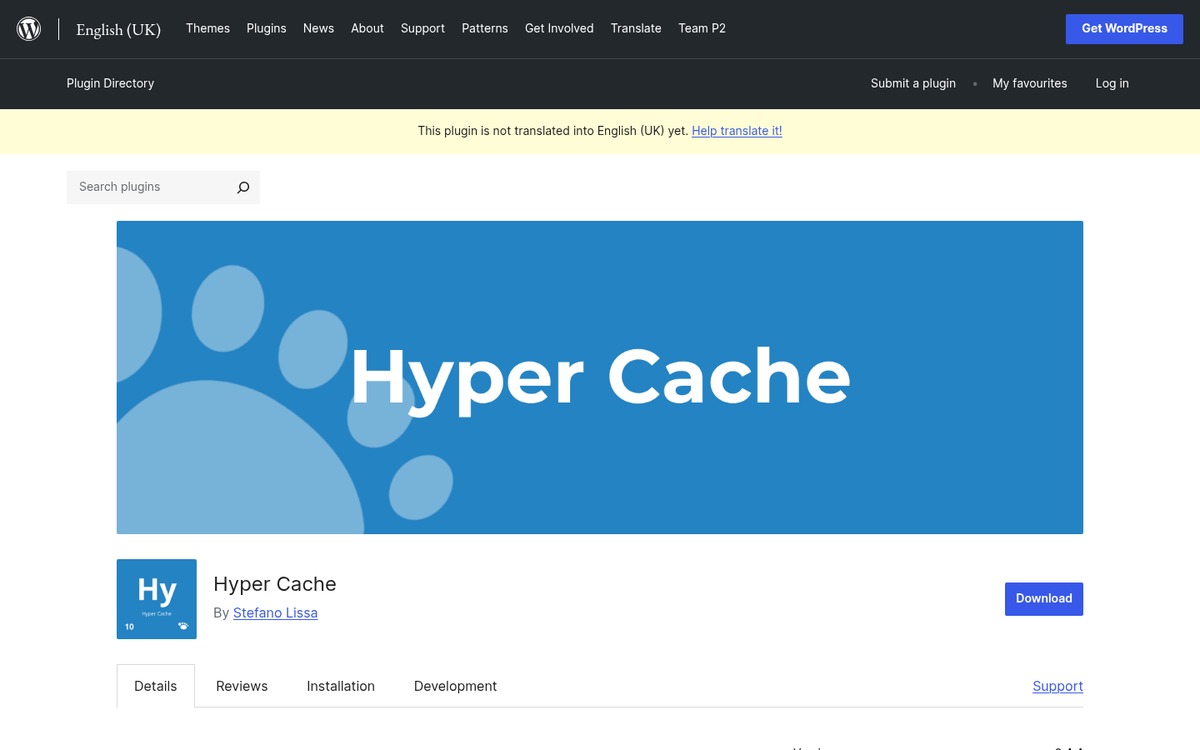Switch to the Reviews tab
Viewport: 1200px width, 750px height.
click(x=241, y=686)
